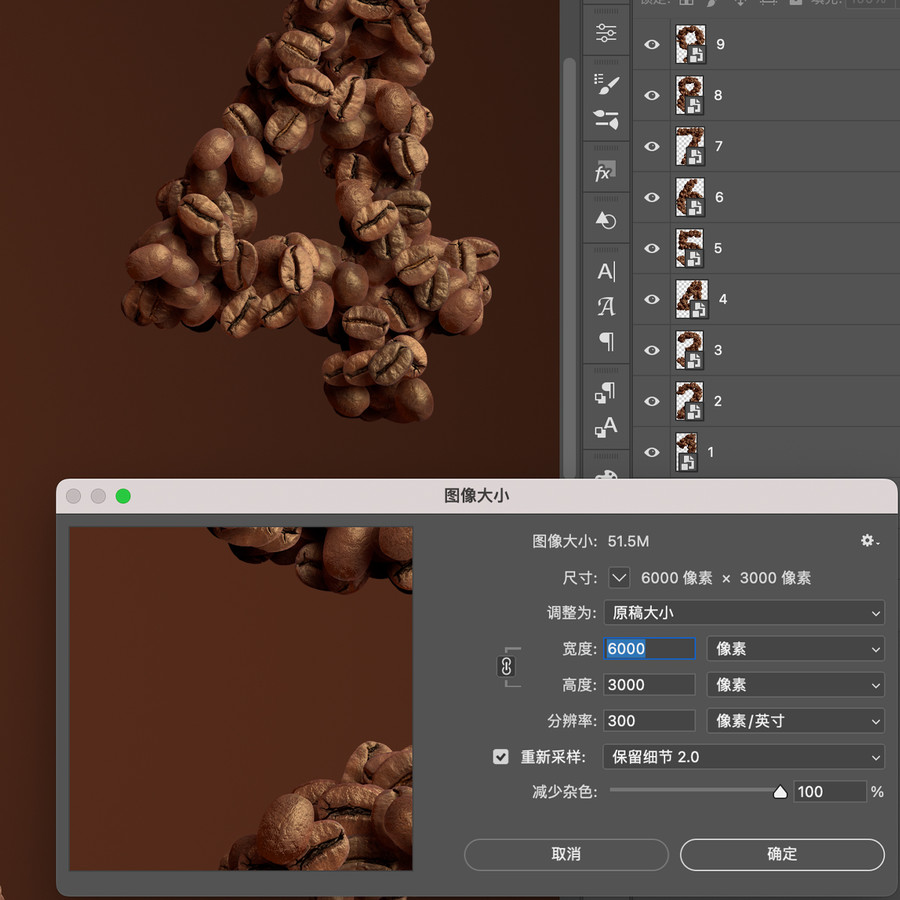Open the Paragraph panel icon
Image resolution: width=900 pixels, height=900 pixels.
[606, 342]
